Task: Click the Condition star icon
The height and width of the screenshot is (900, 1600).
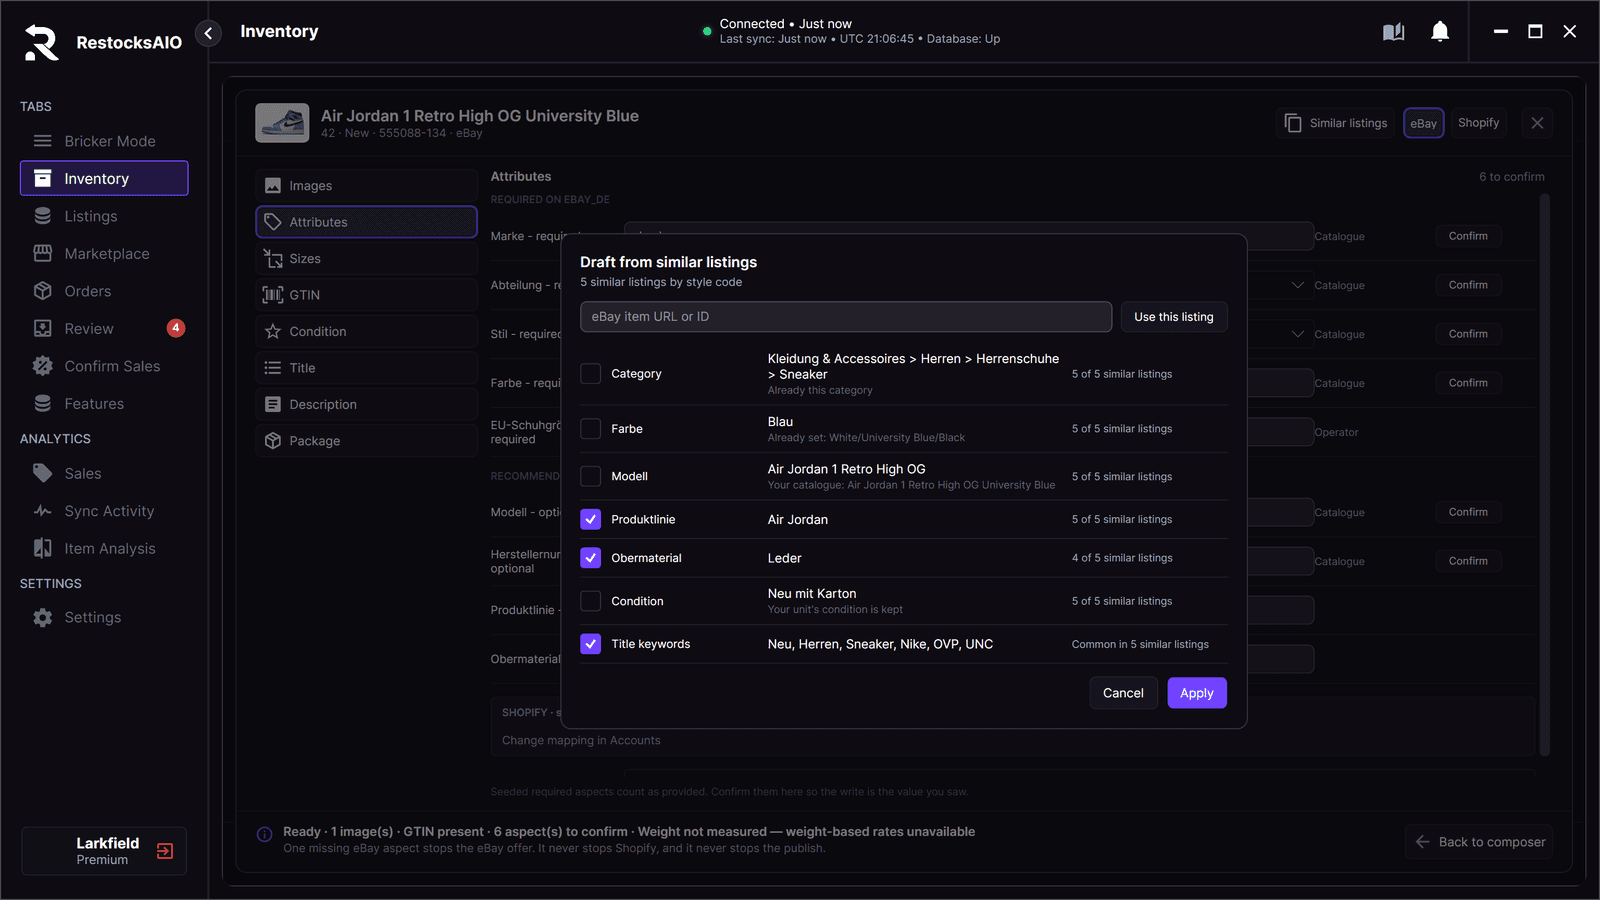Action: click(x=273, y=331)
